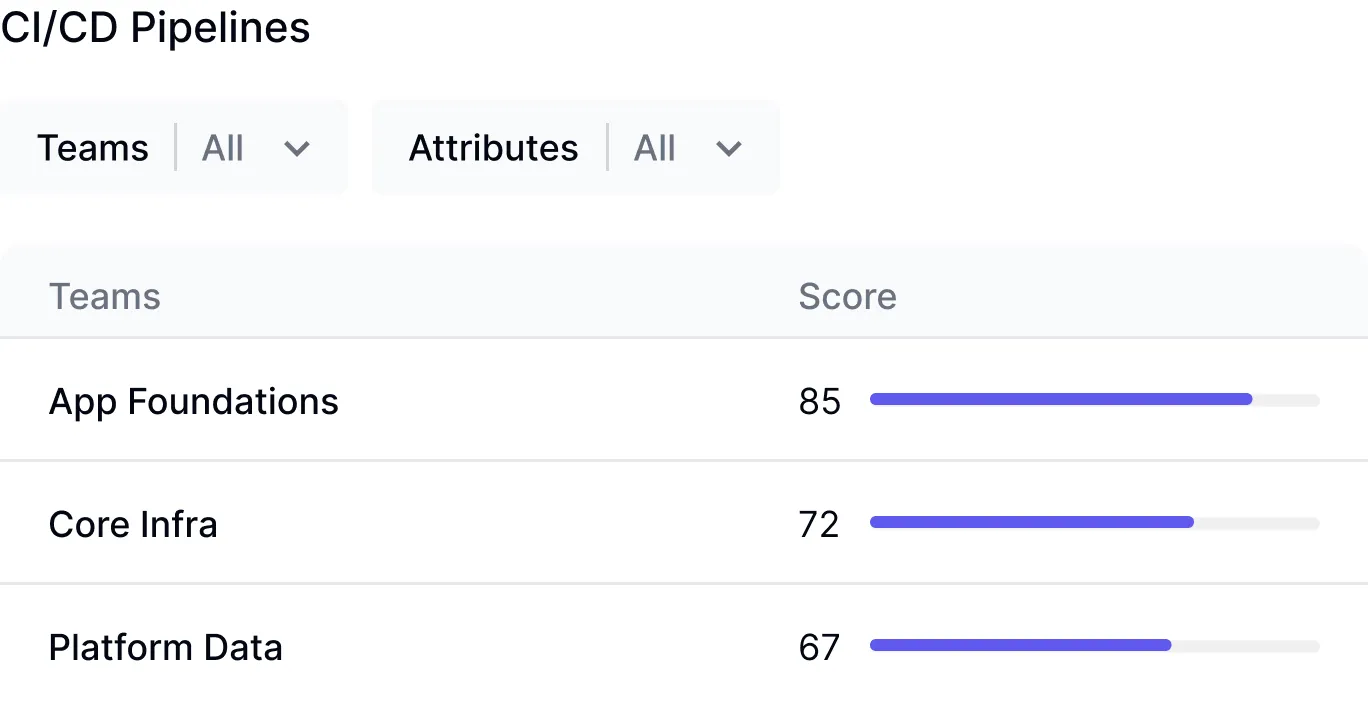1368x708 pixels.
Task: Click the Attributes filter label
Action: (493, 149)
